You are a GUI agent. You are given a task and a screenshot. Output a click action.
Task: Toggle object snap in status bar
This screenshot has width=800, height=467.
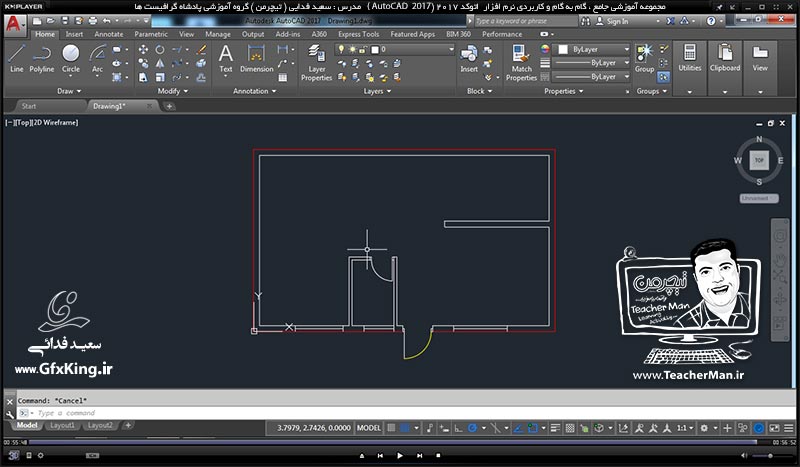[532, 428]
